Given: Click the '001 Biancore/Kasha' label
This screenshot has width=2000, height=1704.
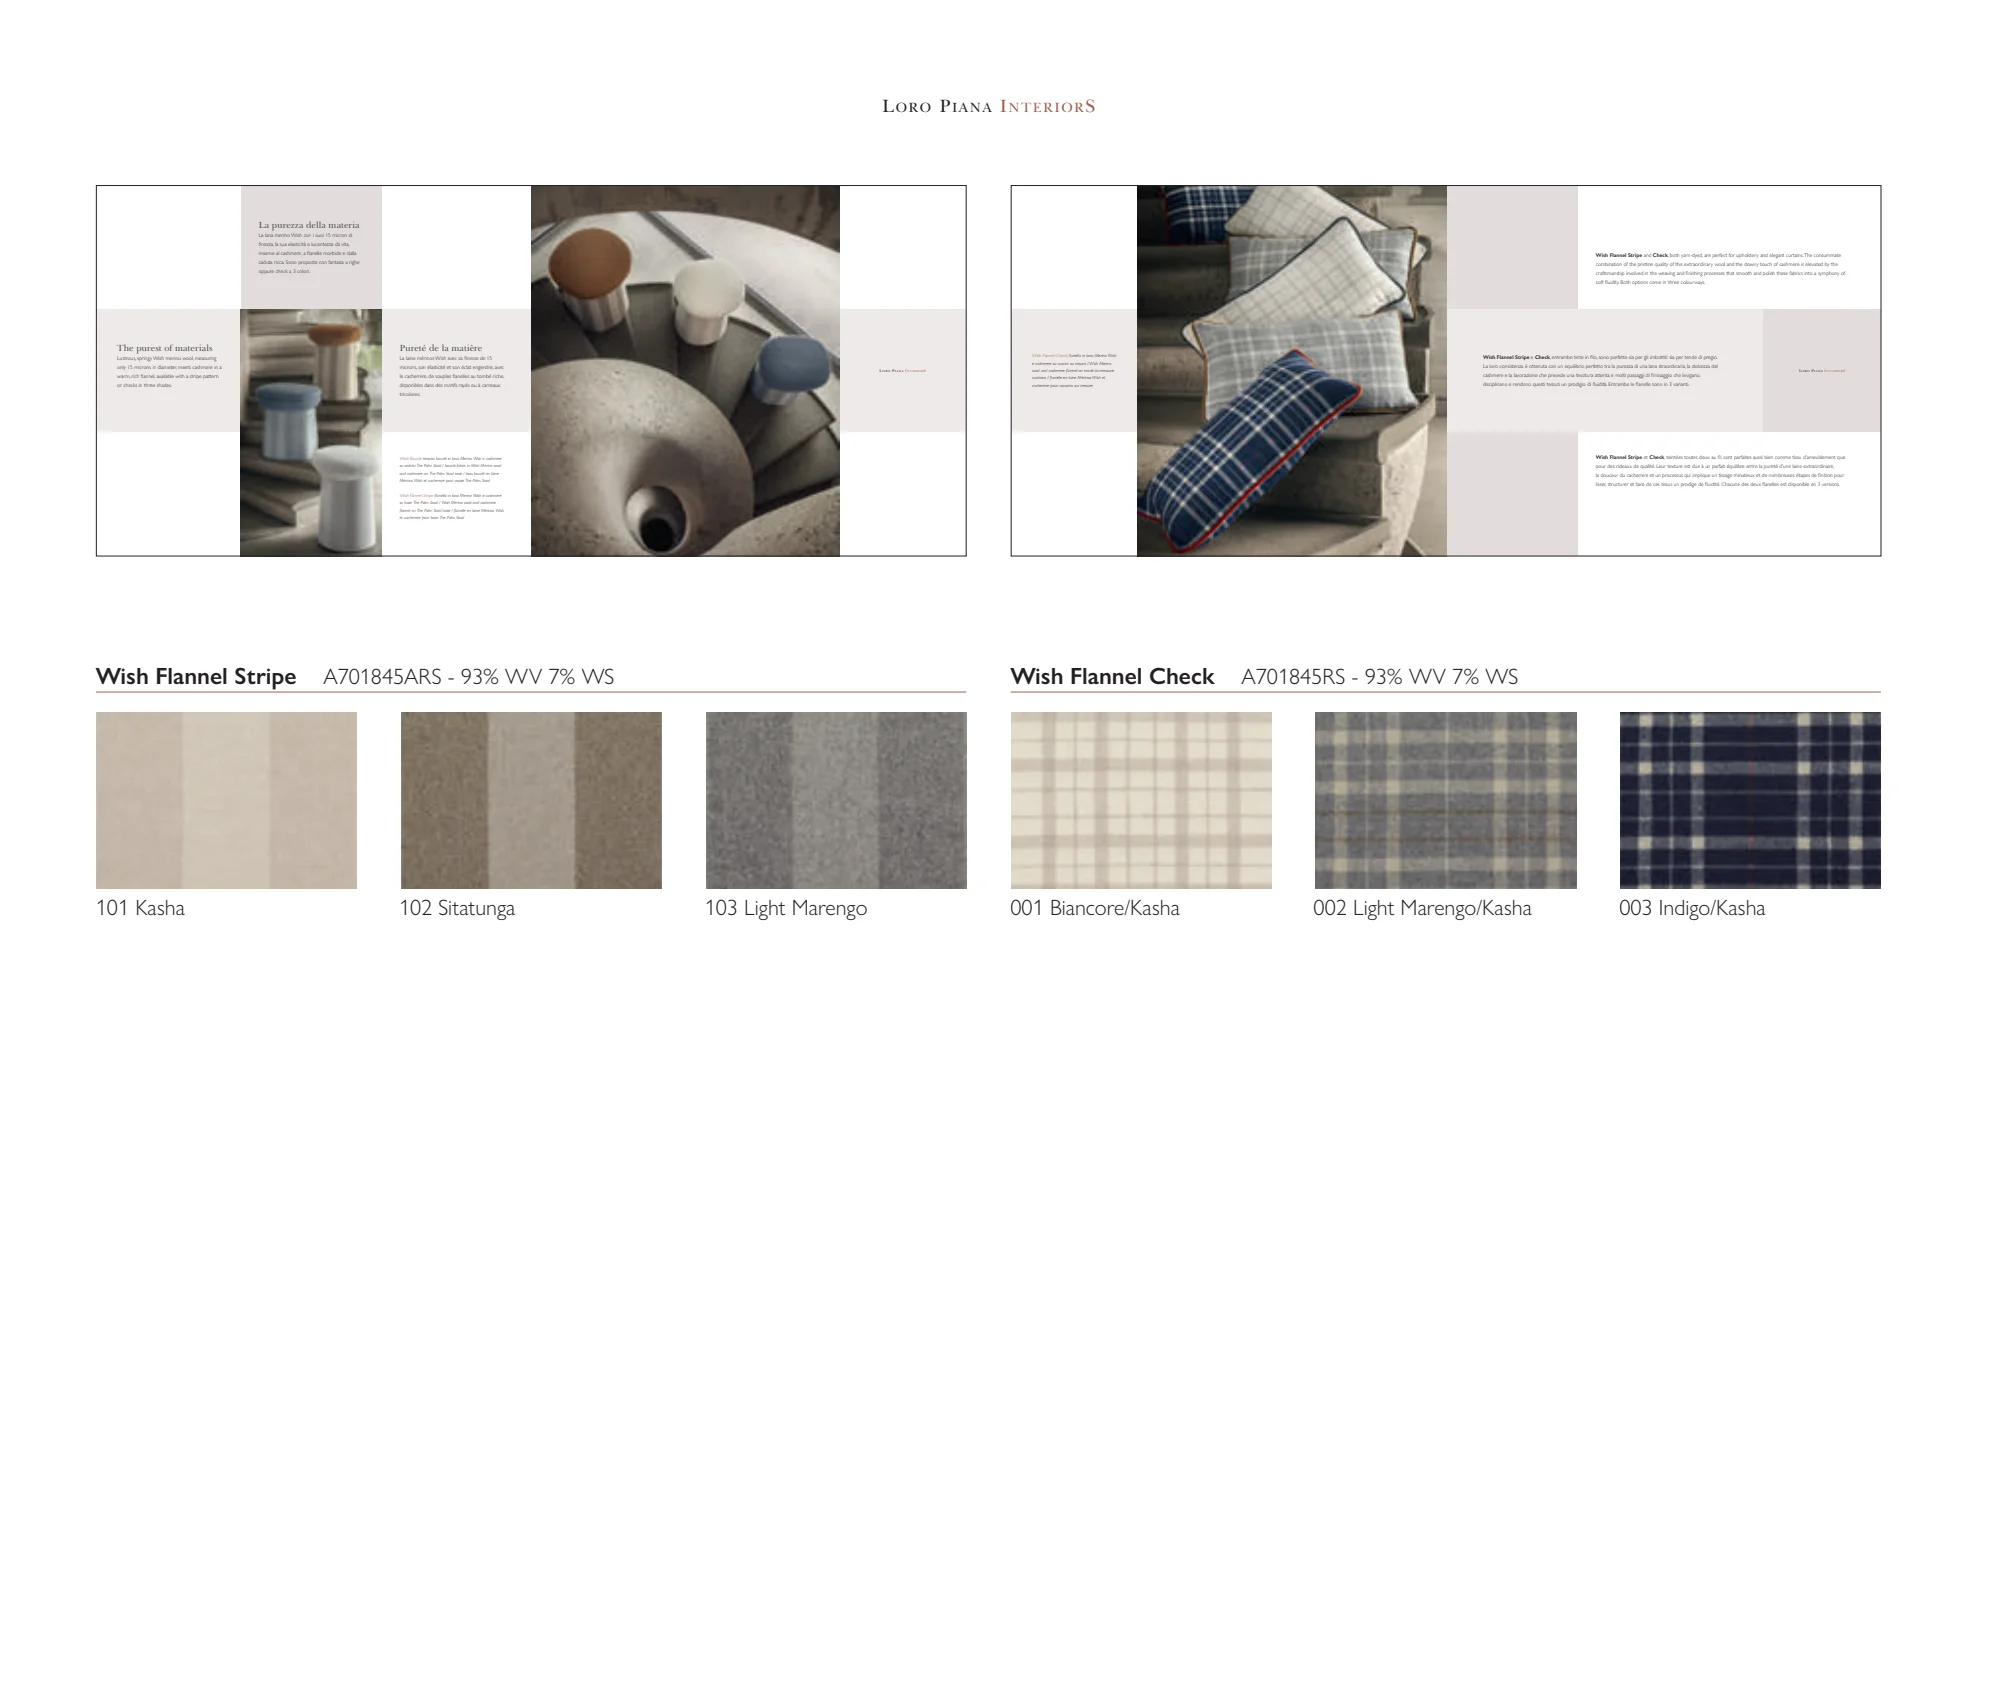Looking at the screenshot, I should point(1095,908).
